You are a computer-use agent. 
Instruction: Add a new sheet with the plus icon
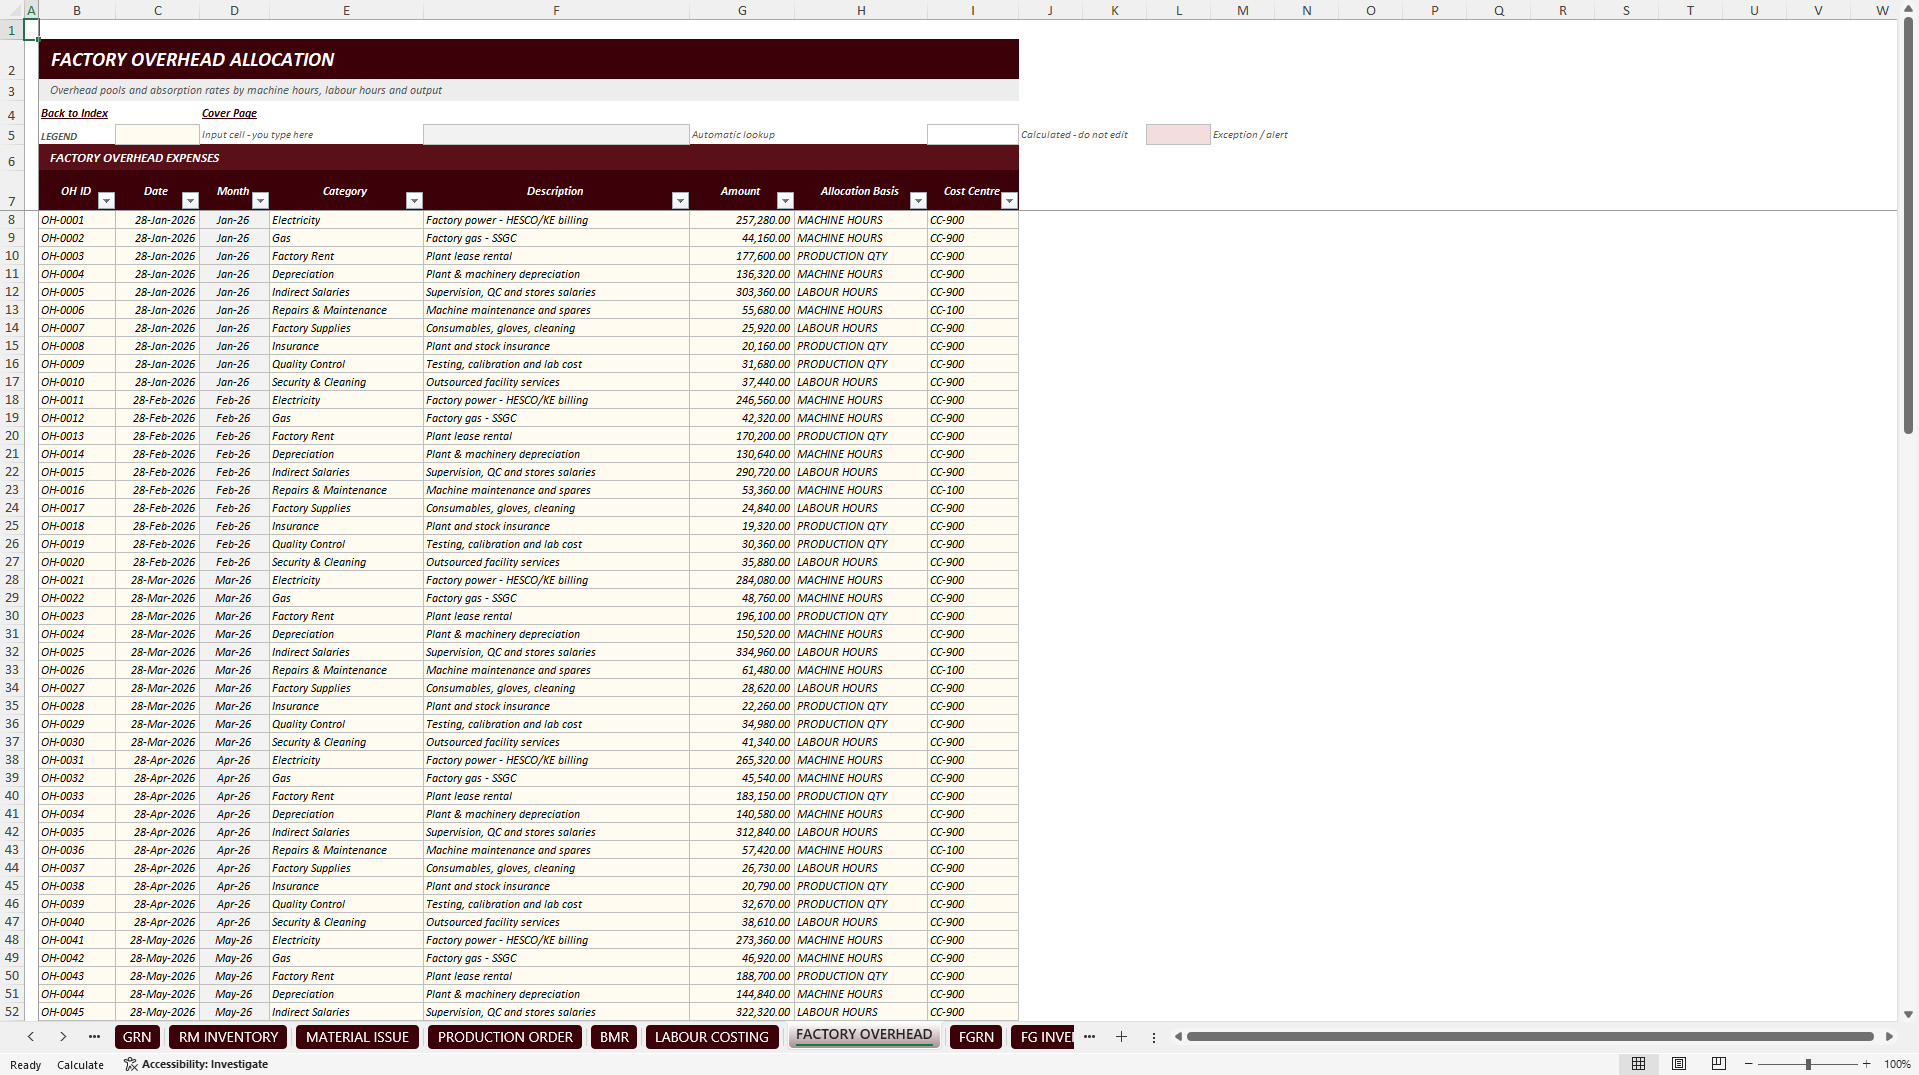[x=1121, y=1037]
